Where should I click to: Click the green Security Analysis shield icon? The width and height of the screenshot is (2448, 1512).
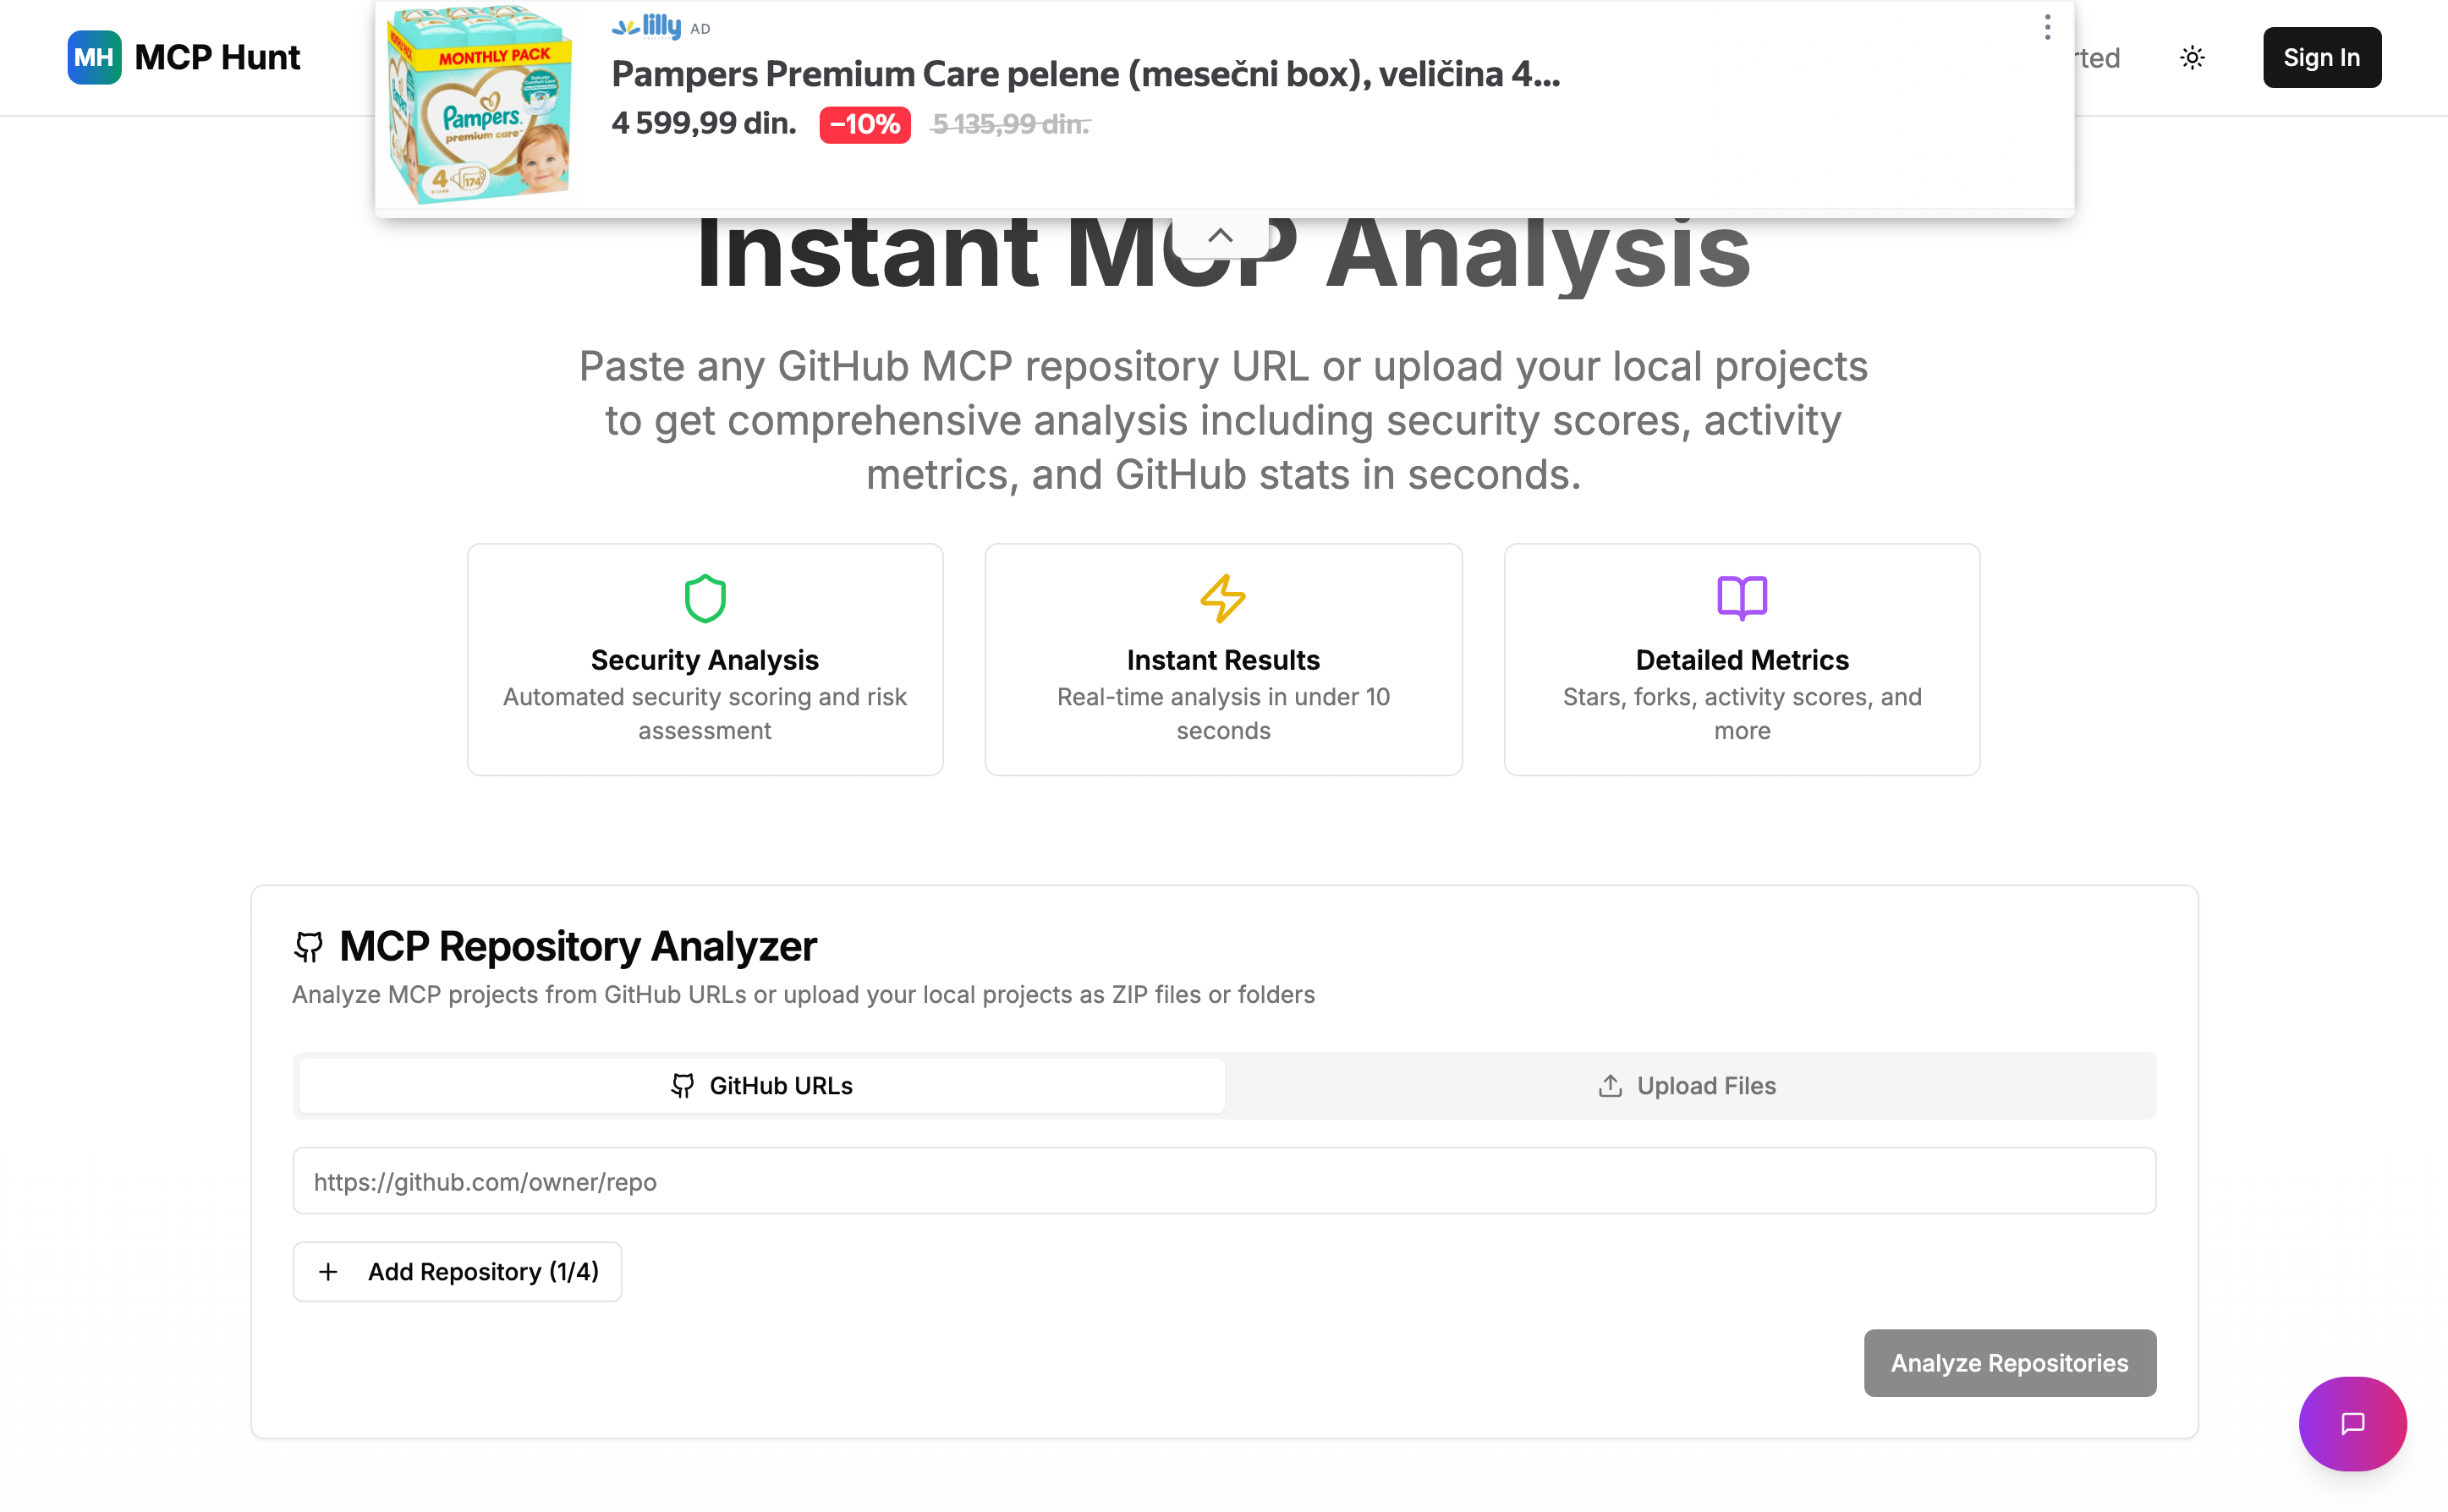(x=705, y=598)
